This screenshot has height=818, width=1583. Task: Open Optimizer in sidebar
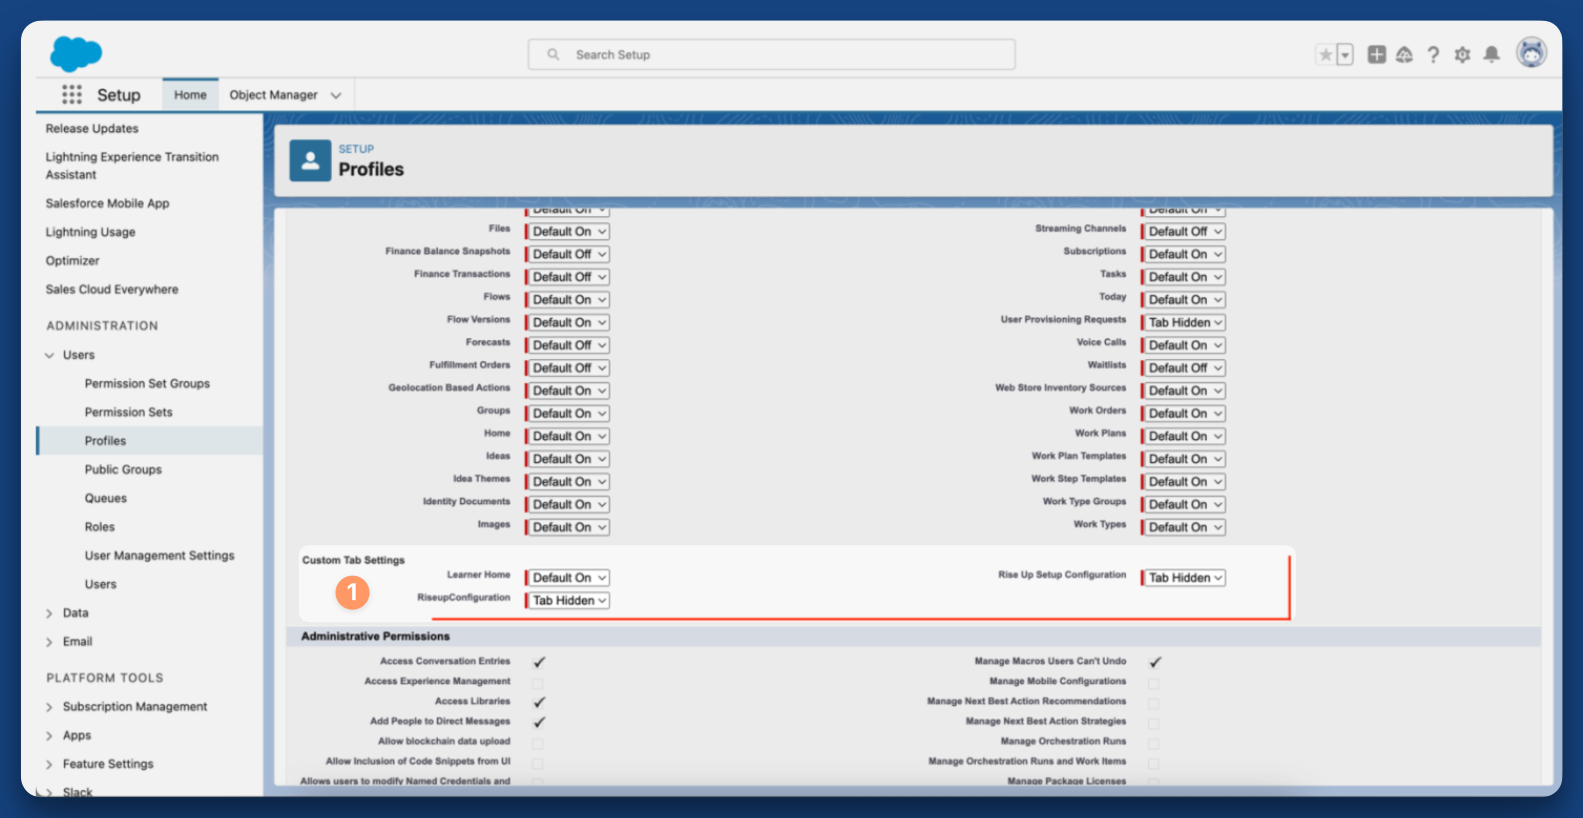[x=72, y=261]
